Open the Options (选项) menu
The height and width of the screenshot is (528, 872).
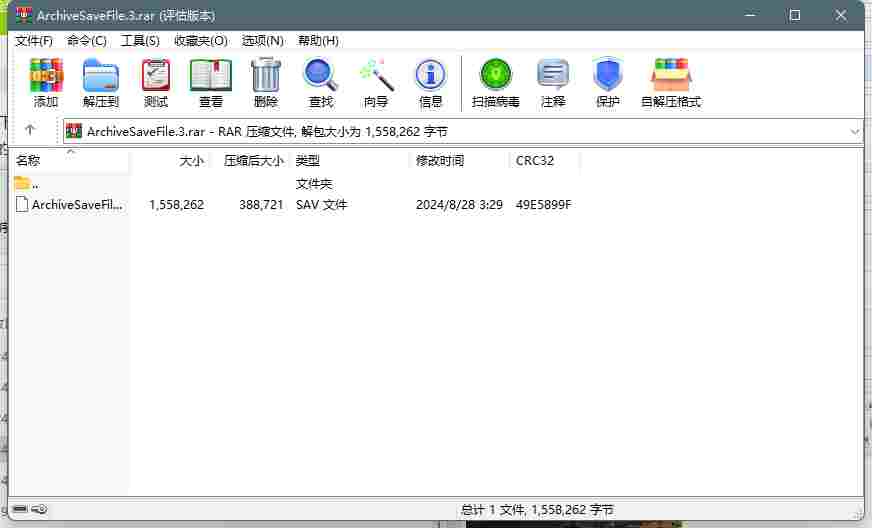(x=262, y=41)
